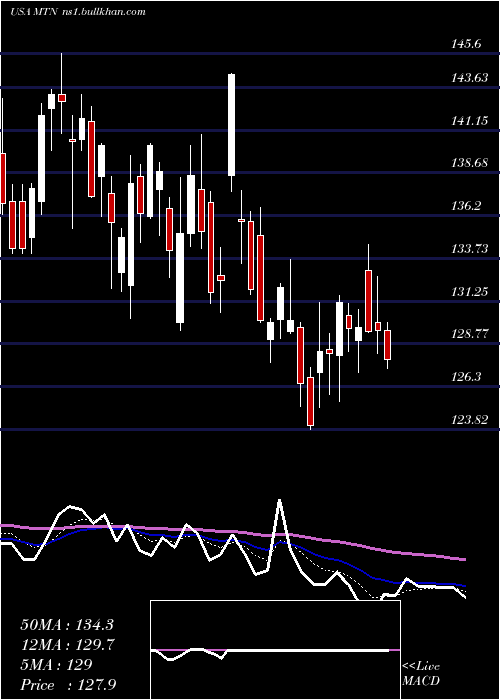Click the Price : 127.9 readout
The image size is (500, 700).
(68, 685)
